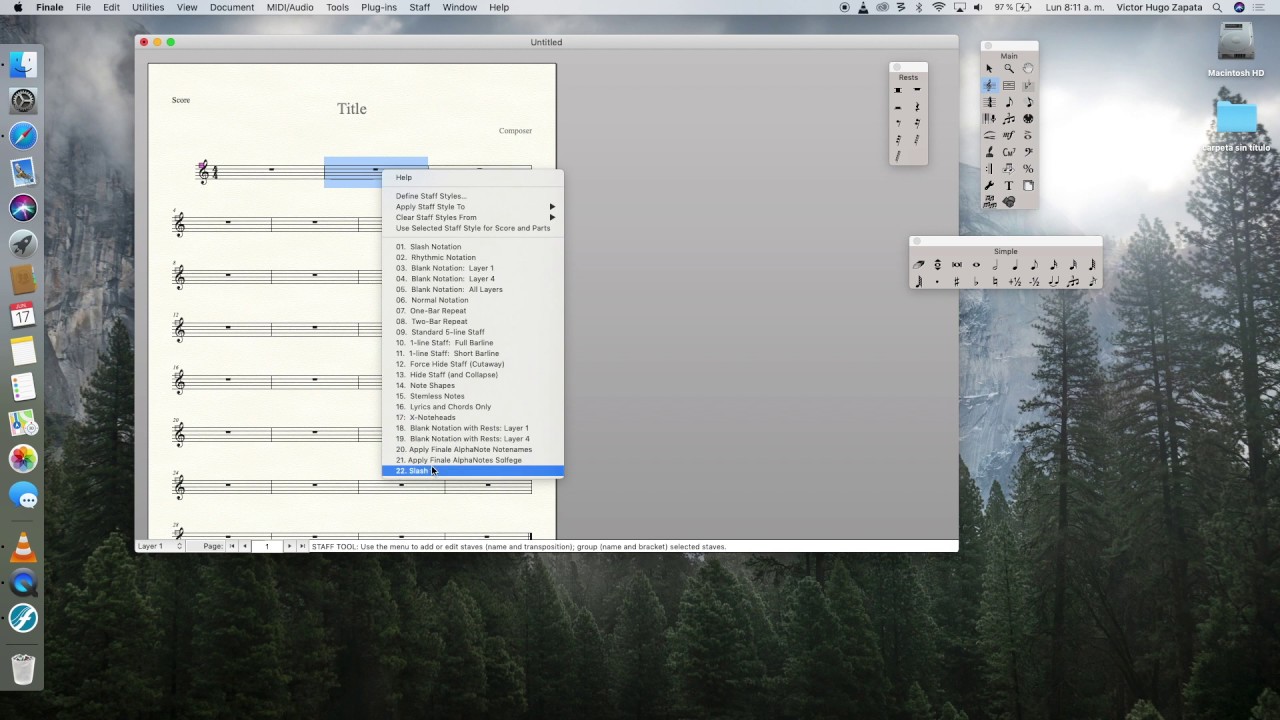Select the highlighted Staff tool (treble clef)
This screenshot has height=720, width=1280.
pos(989,85)
